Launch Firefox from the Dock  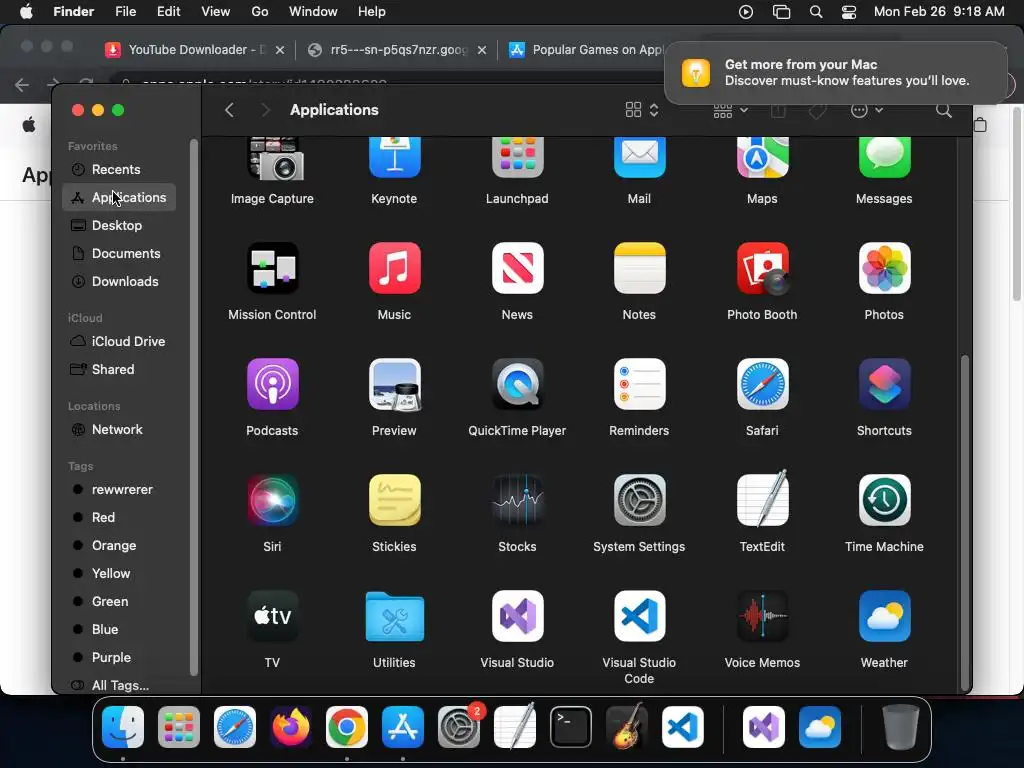(x=291, y=727)
